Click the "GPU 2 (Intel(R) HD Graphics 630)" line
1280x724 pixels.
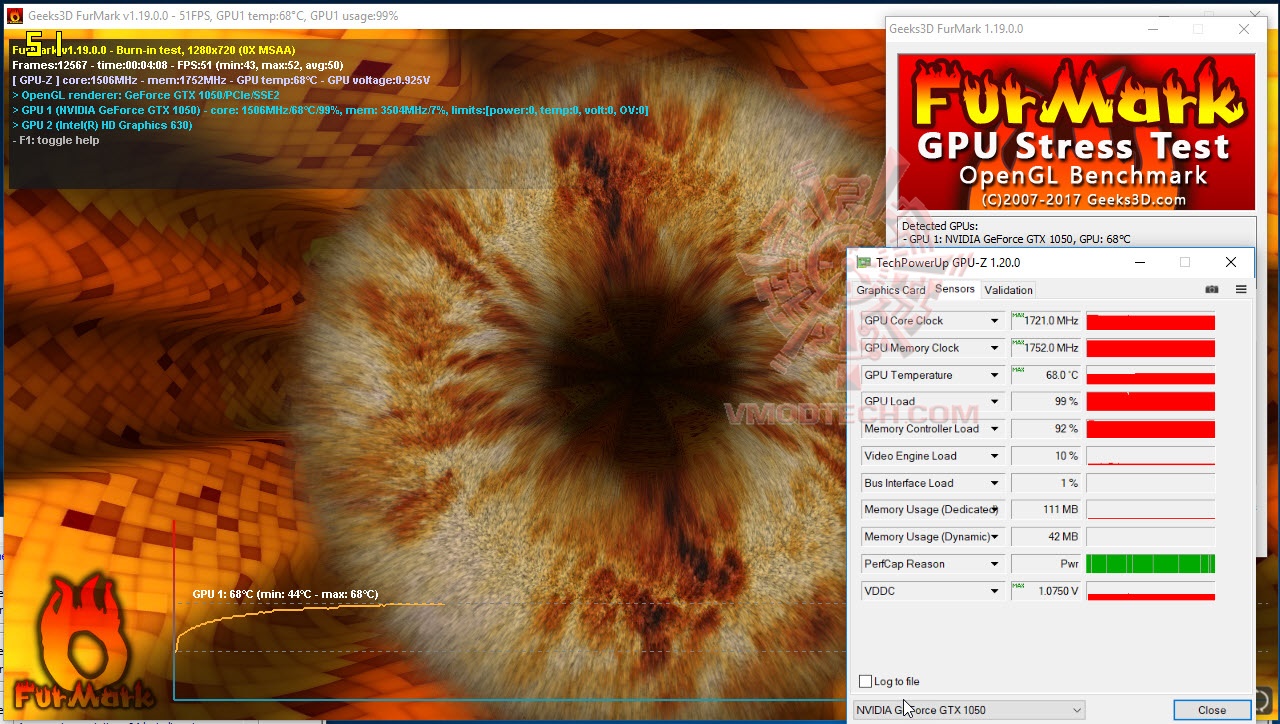click(x=102, y=126)
